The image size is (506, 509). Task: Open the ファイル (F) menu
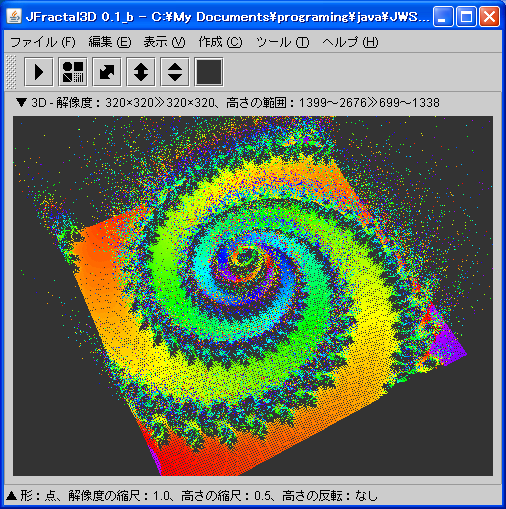click(43, 42)
